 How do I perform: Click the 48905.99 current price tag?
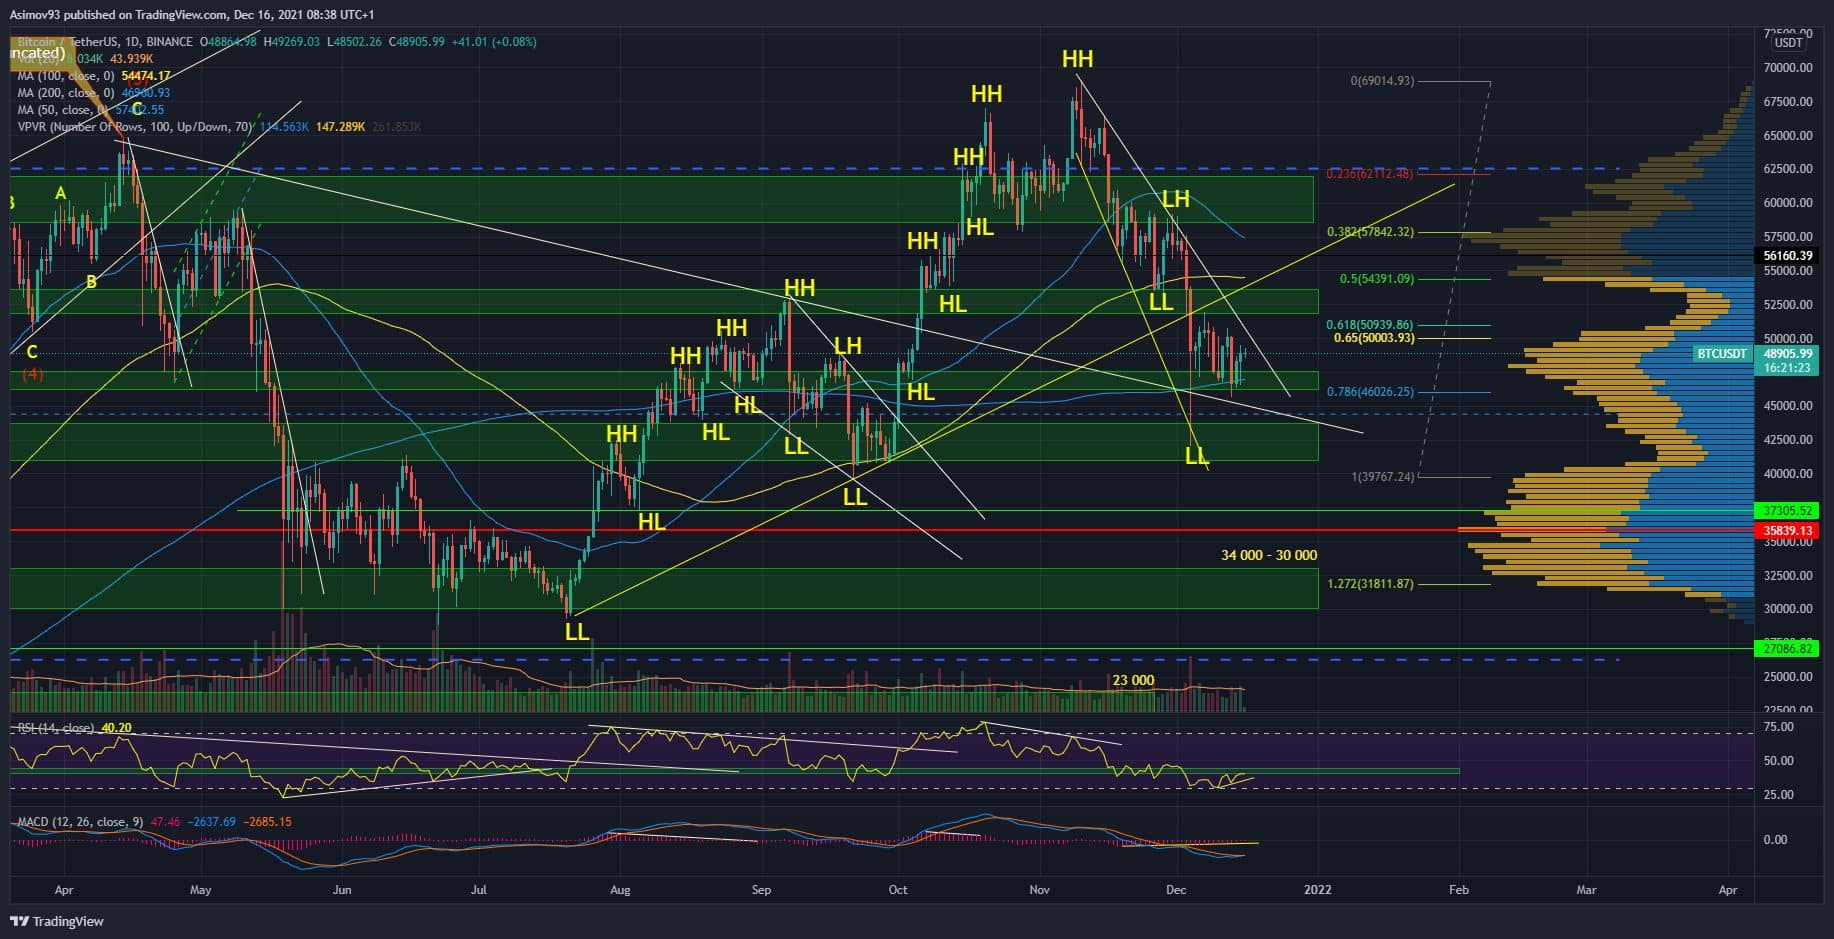(x=1788, y=354)
